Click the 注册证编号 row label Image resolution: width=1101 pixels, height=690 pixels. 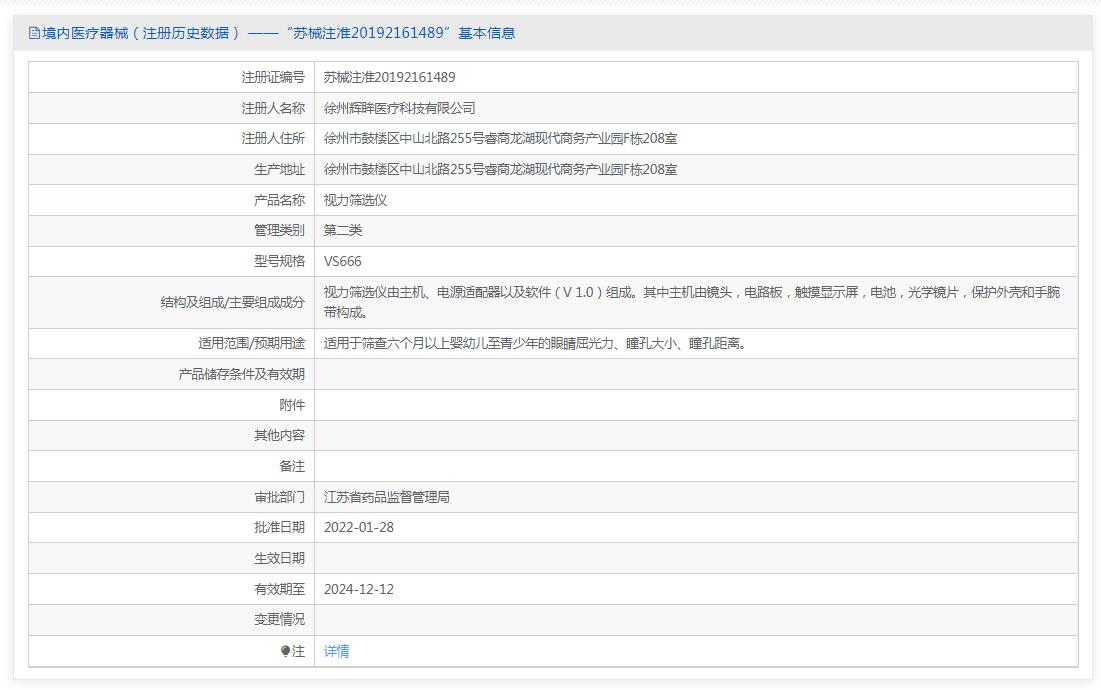click(273, 77)
